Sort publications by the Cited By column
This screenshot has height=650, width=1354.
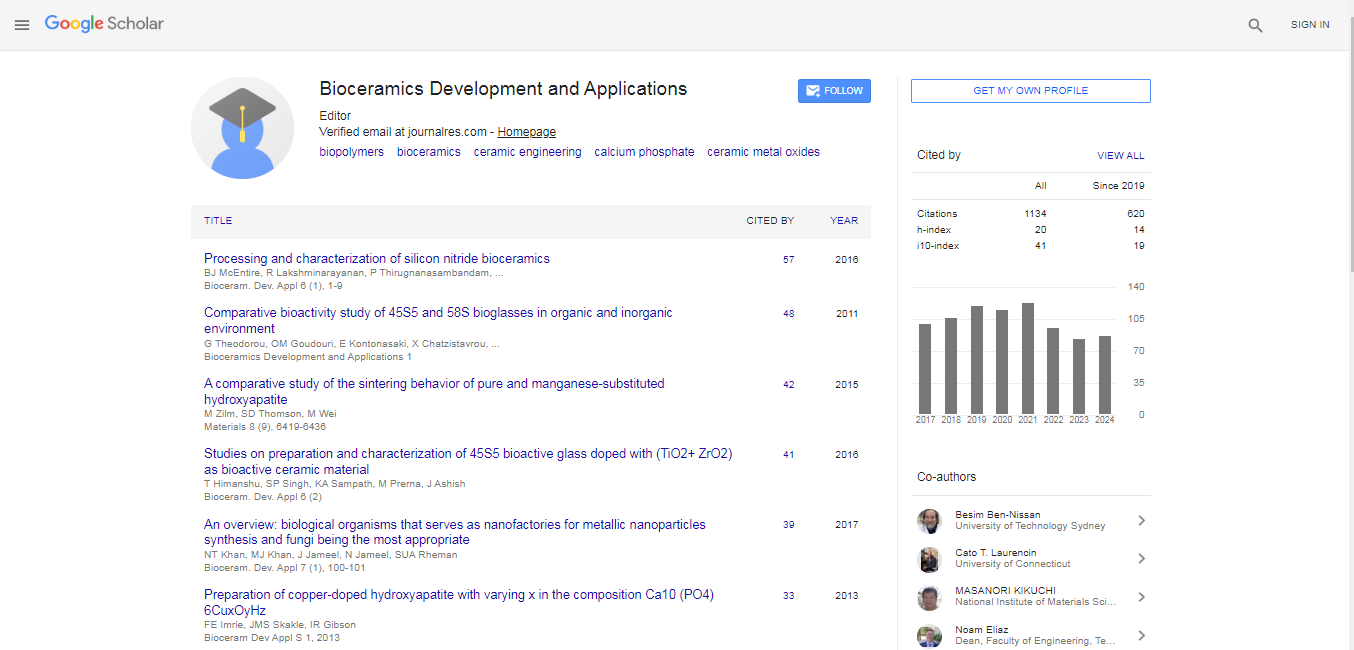click(769, 221)
